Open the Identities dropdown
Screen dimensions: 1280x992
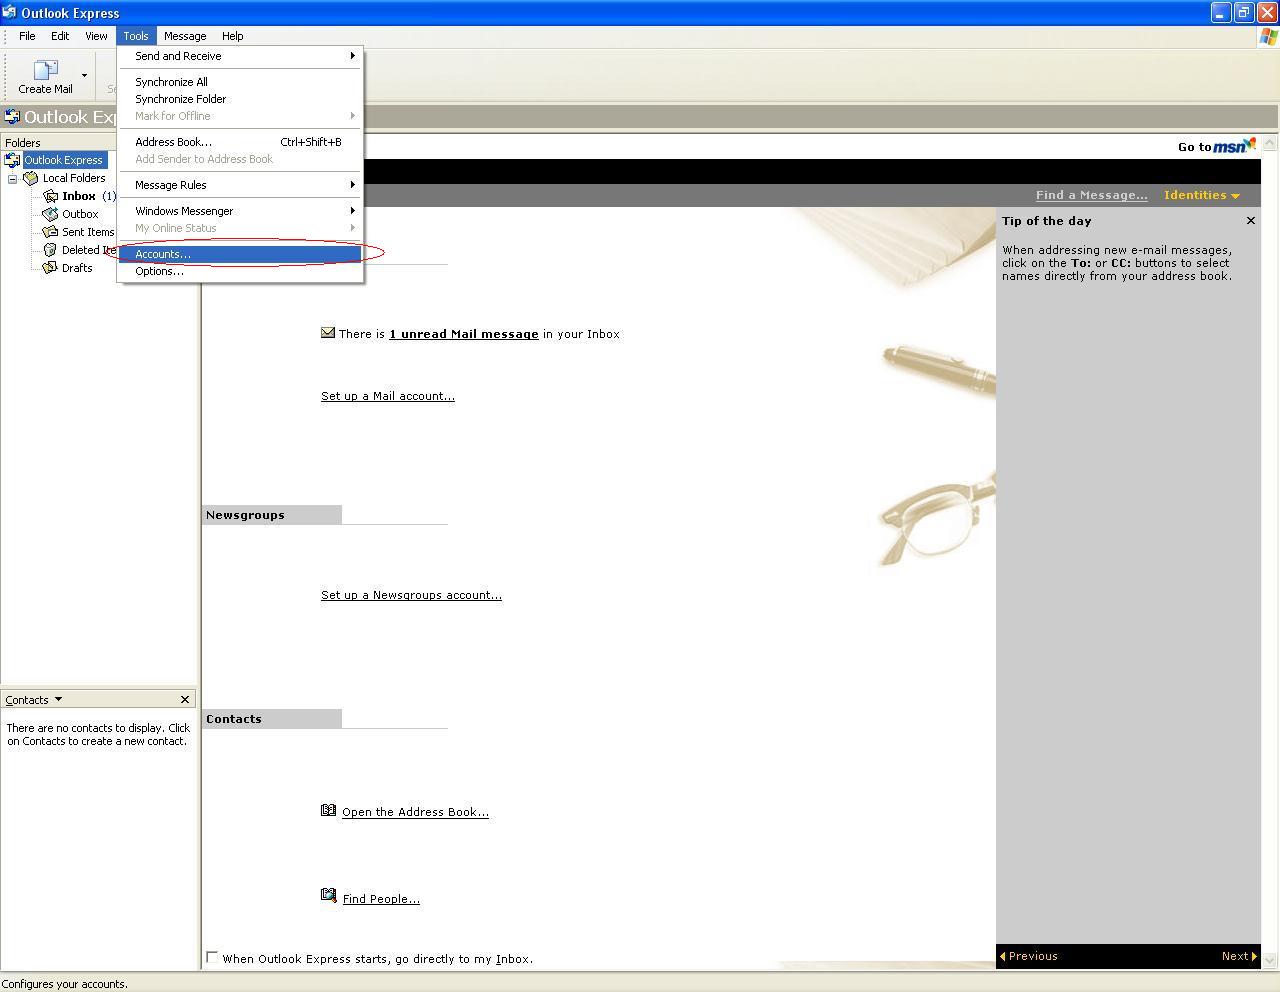point(1201,195)
